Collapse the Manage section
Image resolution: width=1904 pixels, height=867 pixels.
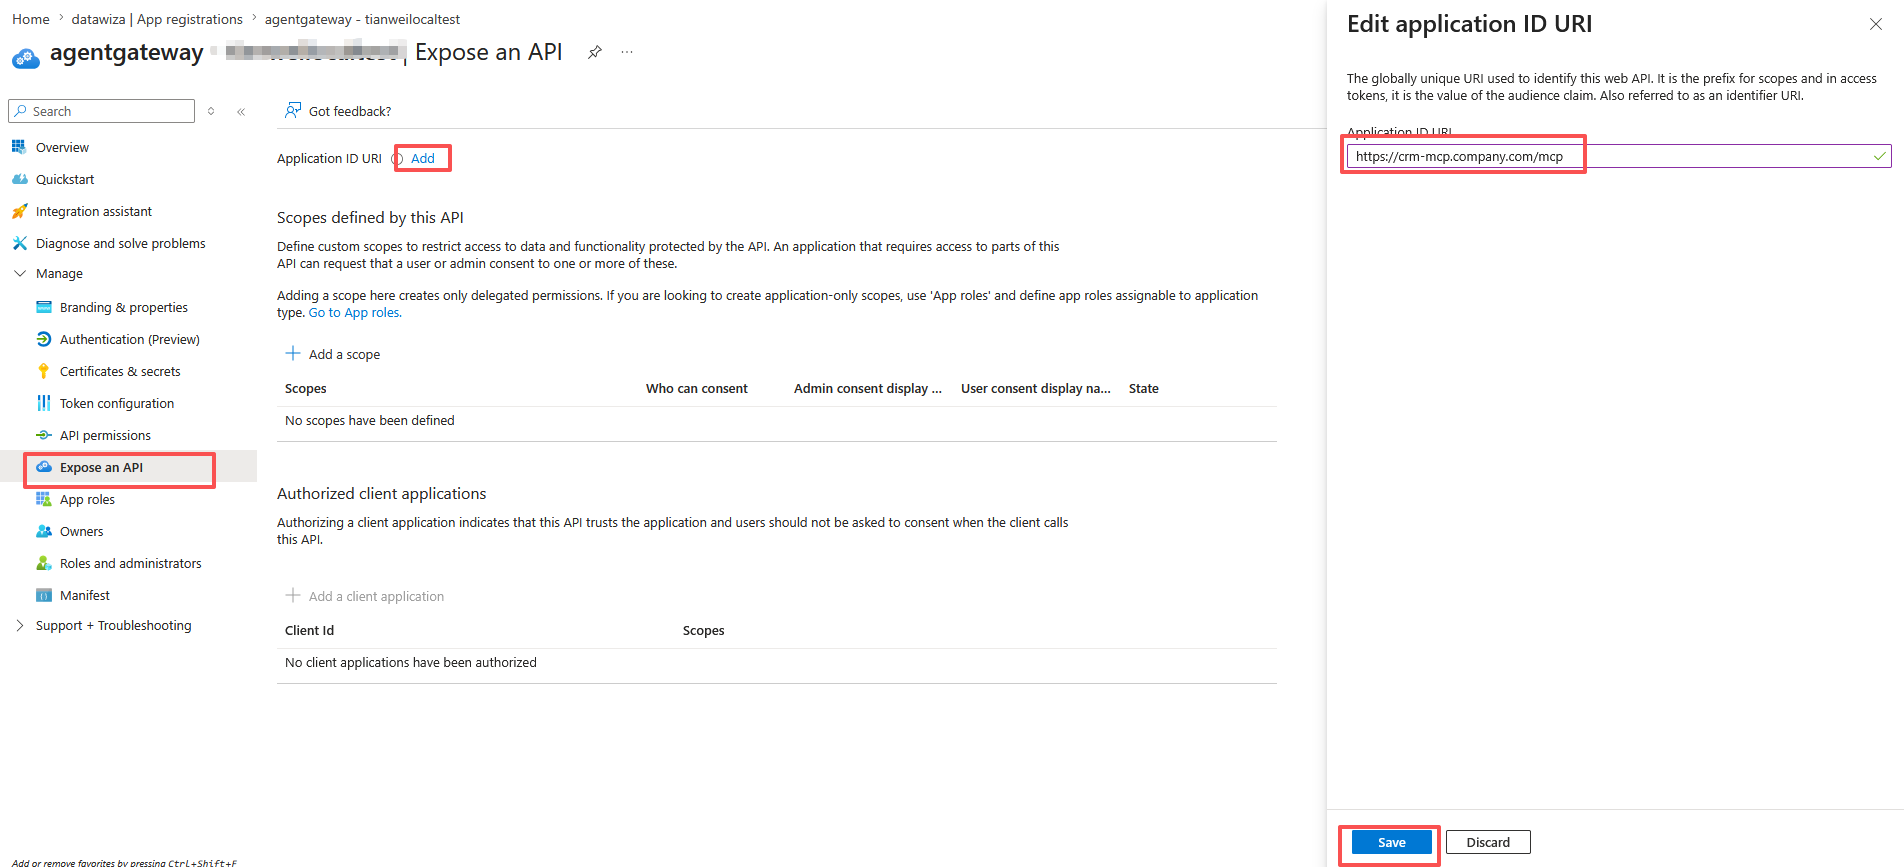coord(20,273)
